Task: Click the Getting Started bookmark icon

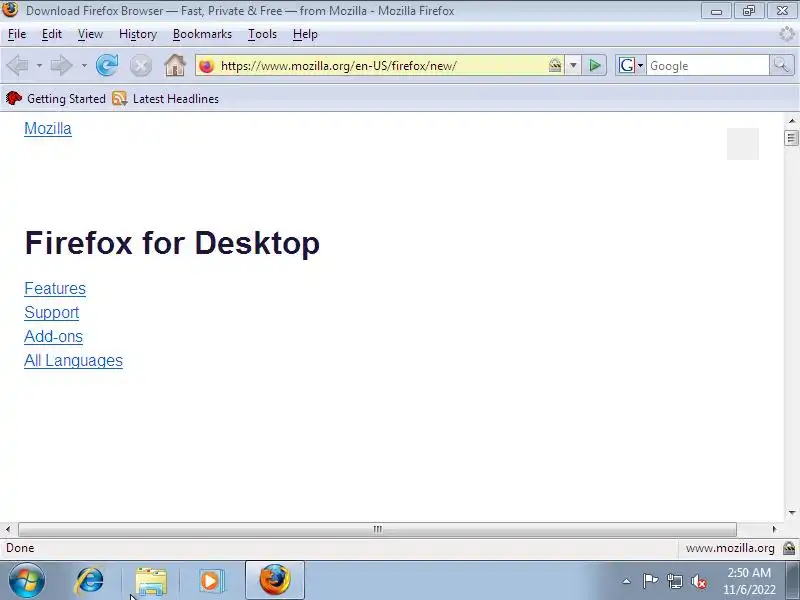Action: click(x=14, y=98)
